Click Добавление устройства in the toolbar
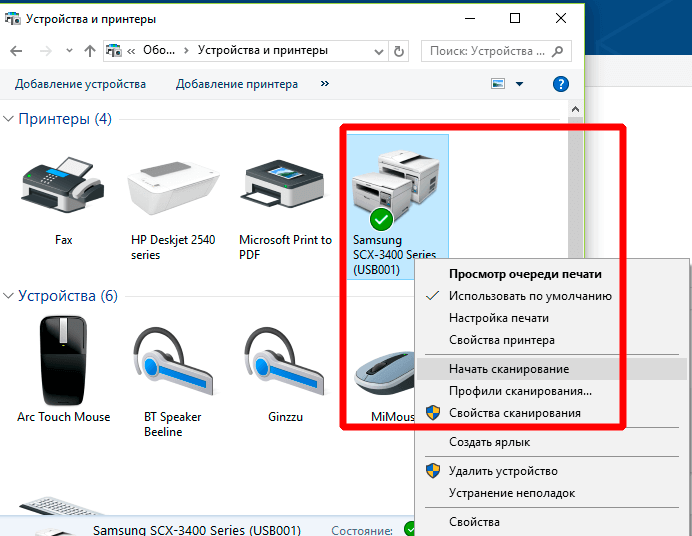The width and height of the screenshot is (692, 536). tap(80, 84)
